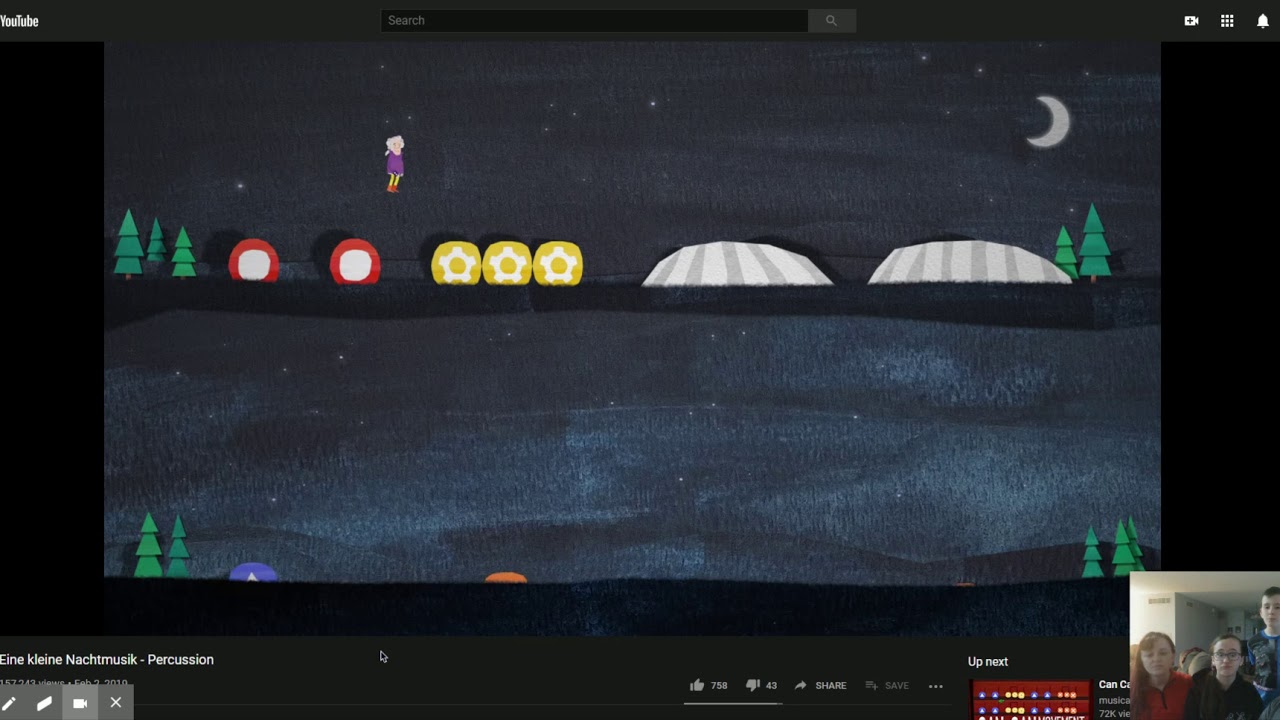Click the YouTube search input field
The height and width of the screenshot is (720, 1280).
coord(594,20)
